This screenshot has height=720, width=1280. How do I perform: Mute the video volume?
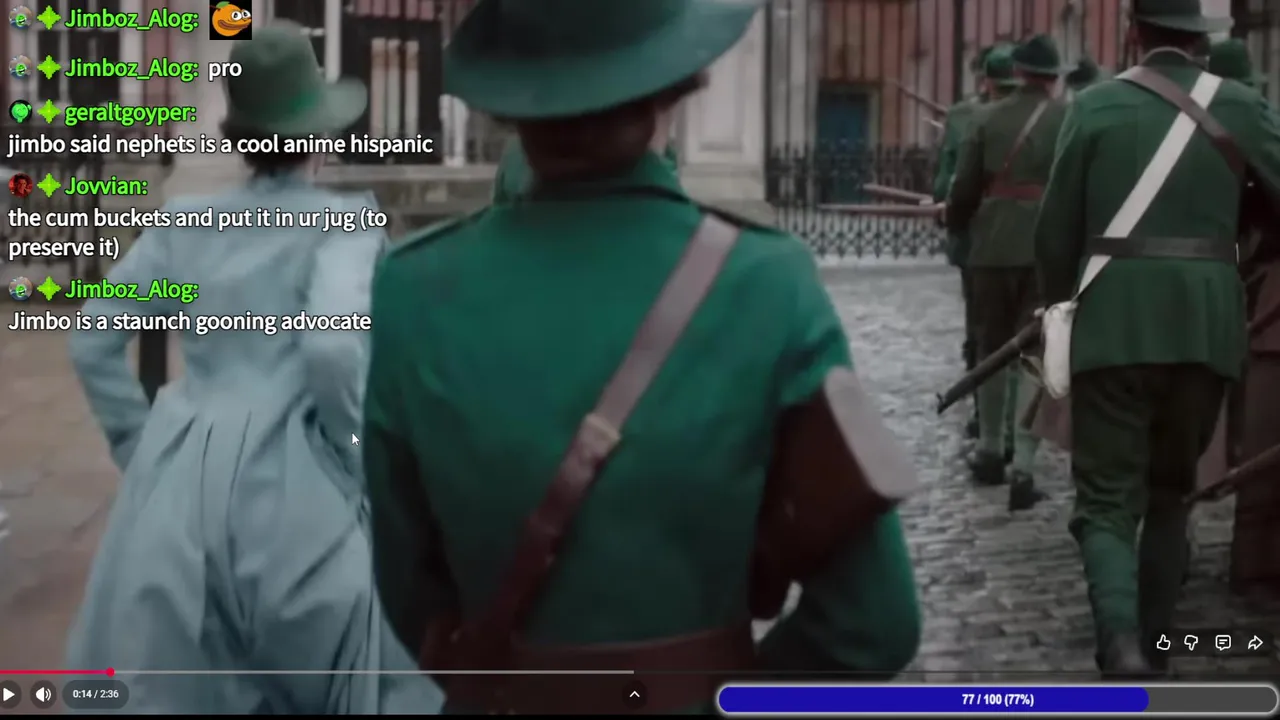point(43,694)
